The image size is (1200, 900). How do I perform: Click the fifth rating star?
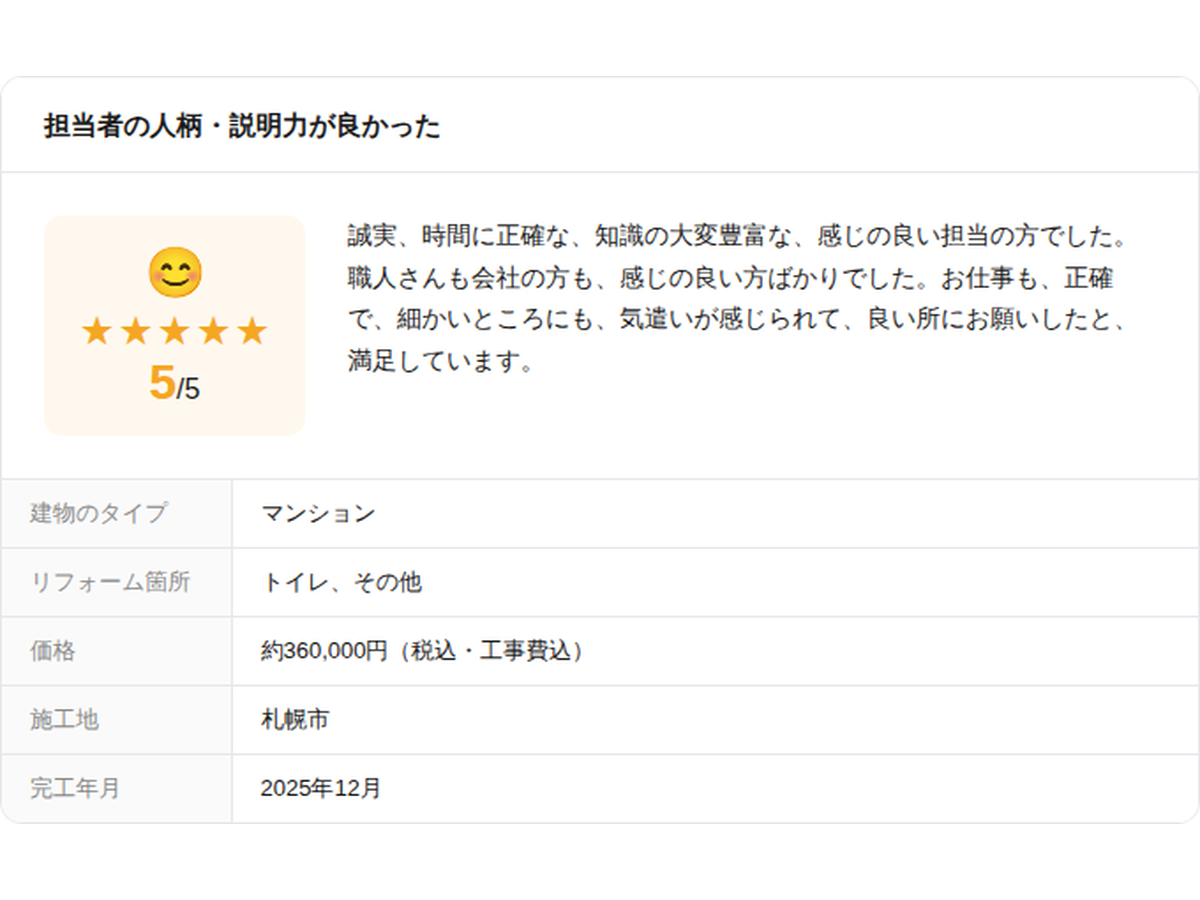(252, 331)
